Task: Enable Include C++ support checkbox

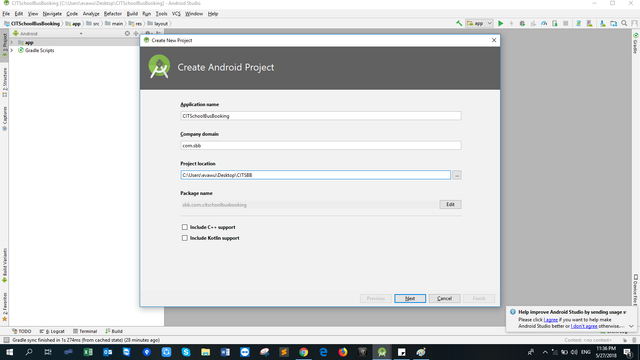Action: [x=184, y=227]
